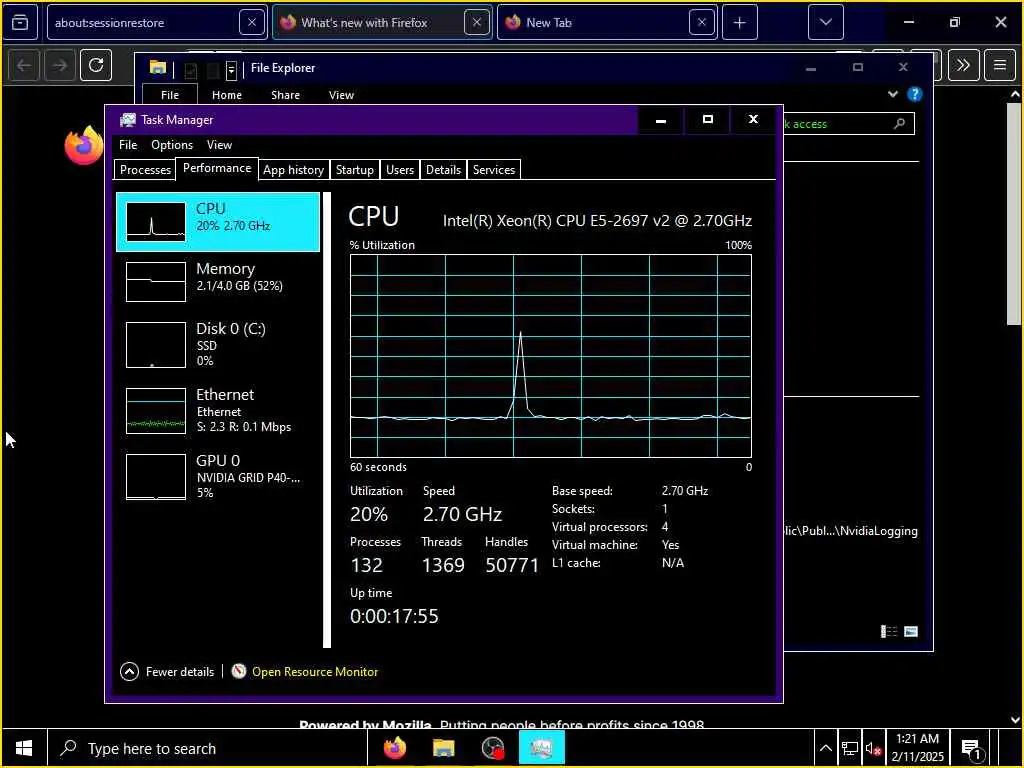
Task: Close the New Tab tab
Action: (x=701, y=23)
